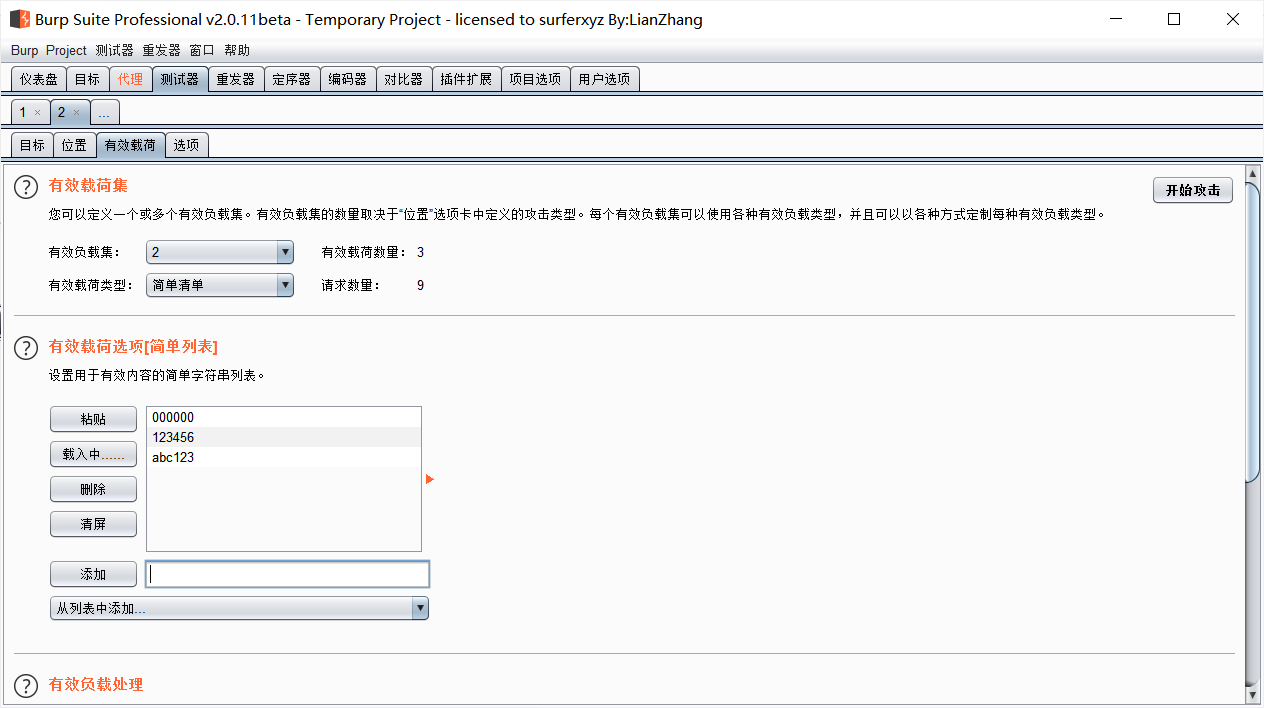Switch to the 定序器 tab
The height and width of the screenshot is (708, 1264).
(x=292, y=79)
